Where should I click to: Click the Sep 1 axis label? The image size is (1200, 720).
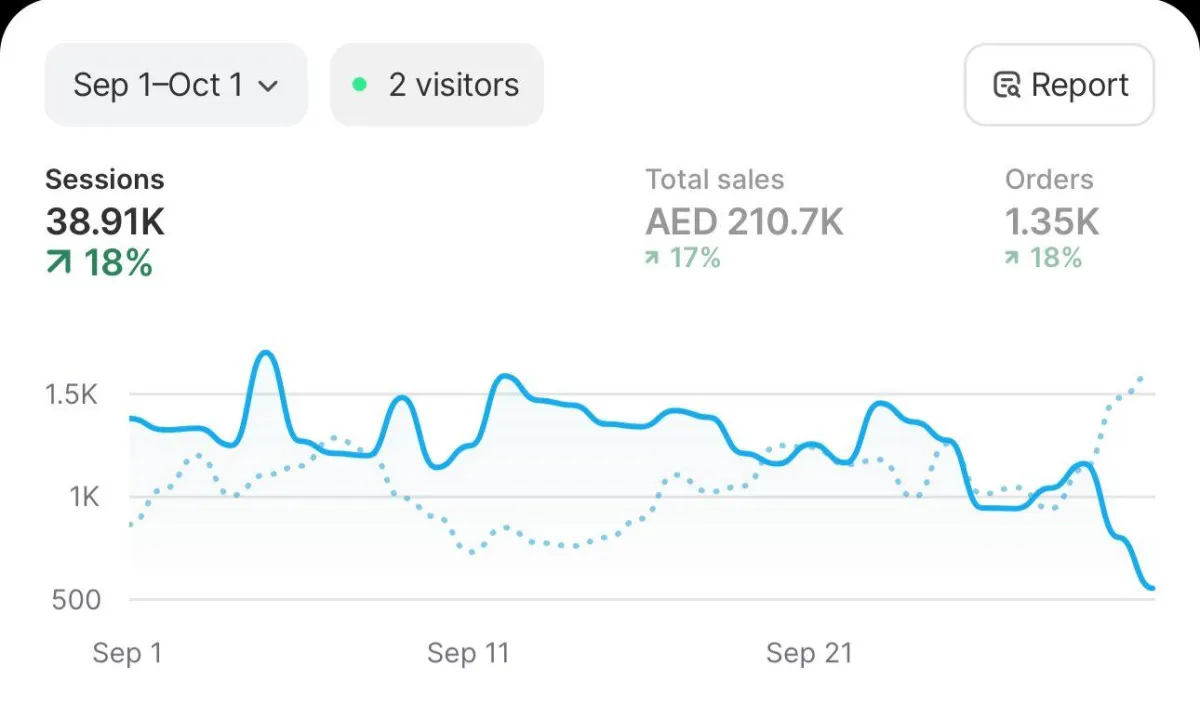pos(127,653)
